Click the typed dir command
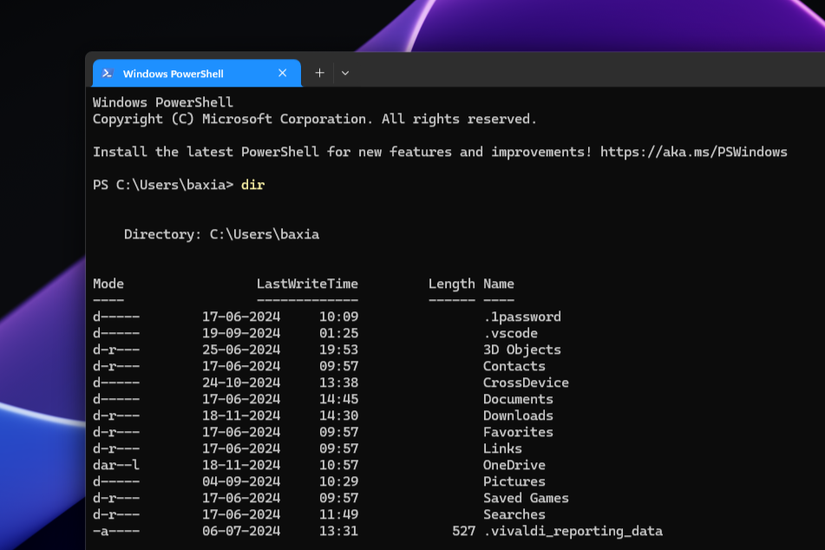The image size is (825, 550). pyautogui.click(x=252, y=185)
